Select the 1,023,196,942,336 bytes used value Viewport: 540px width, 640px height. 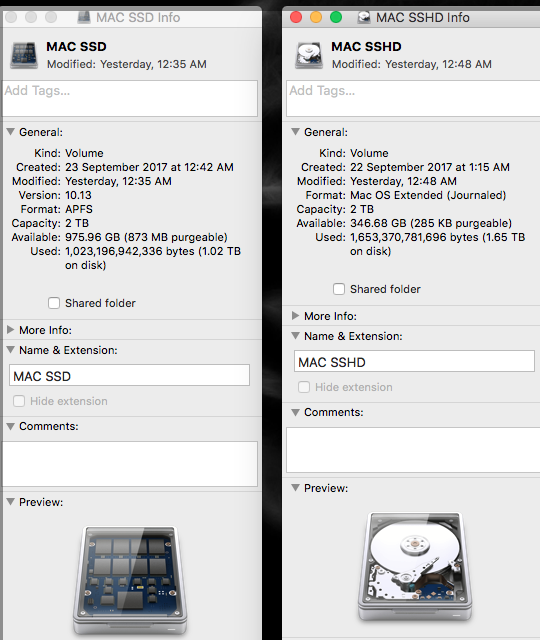click(153, 258)
